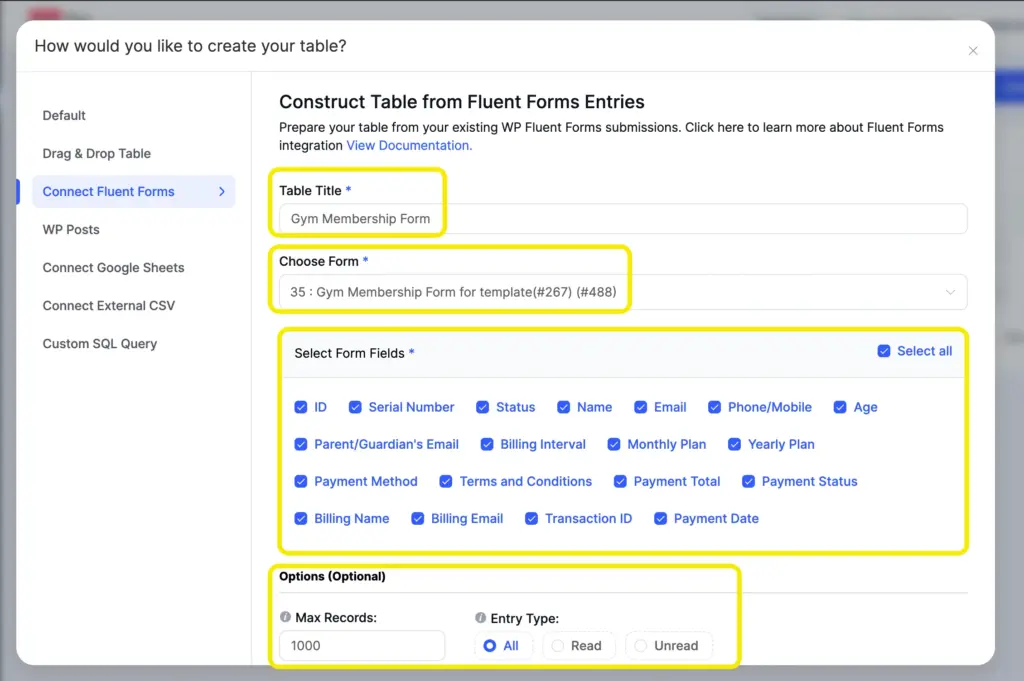The height and width of the screenshot is (681, 1024).
Task: Uncheck the Select all checkbox
Action: point(884,351)
